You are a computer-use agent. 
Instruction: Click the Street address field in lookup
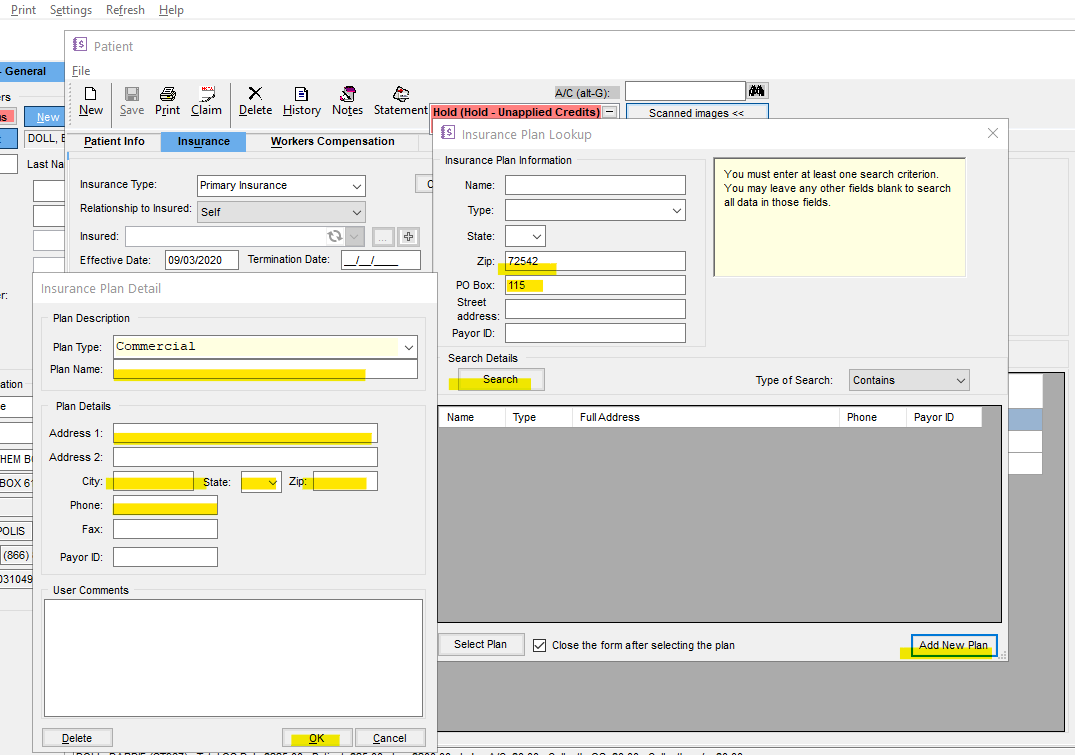[595, 309]
